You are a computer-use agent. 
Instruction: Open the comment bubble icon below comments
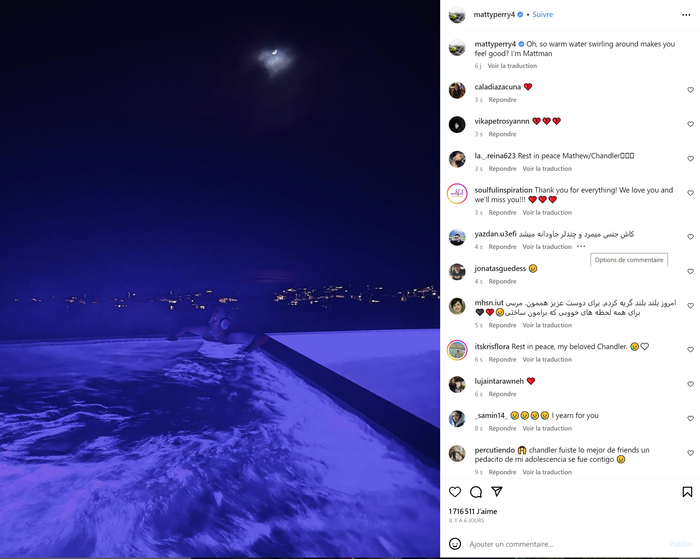[476, 492]
